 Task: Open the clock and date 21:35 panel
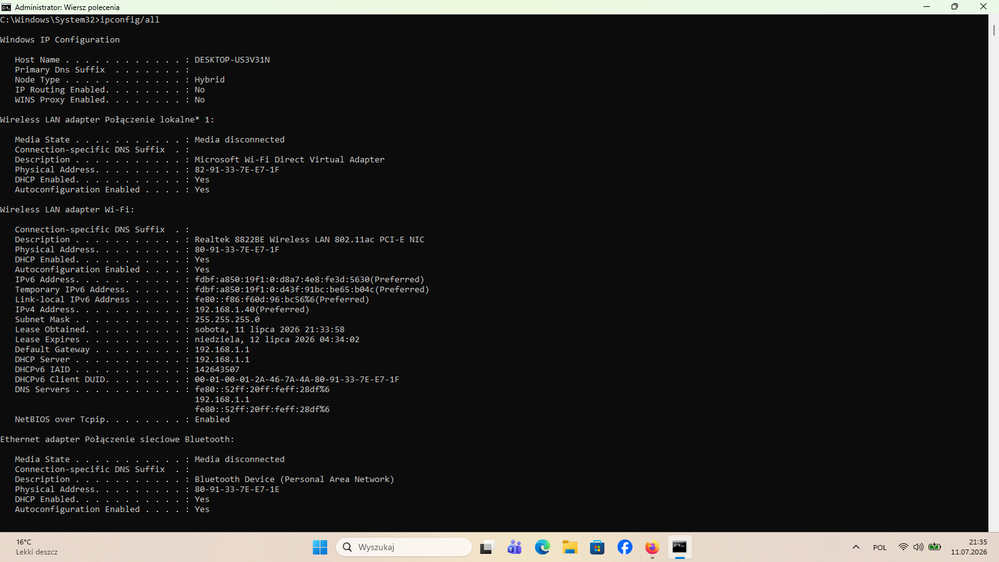tap(968, 547)
